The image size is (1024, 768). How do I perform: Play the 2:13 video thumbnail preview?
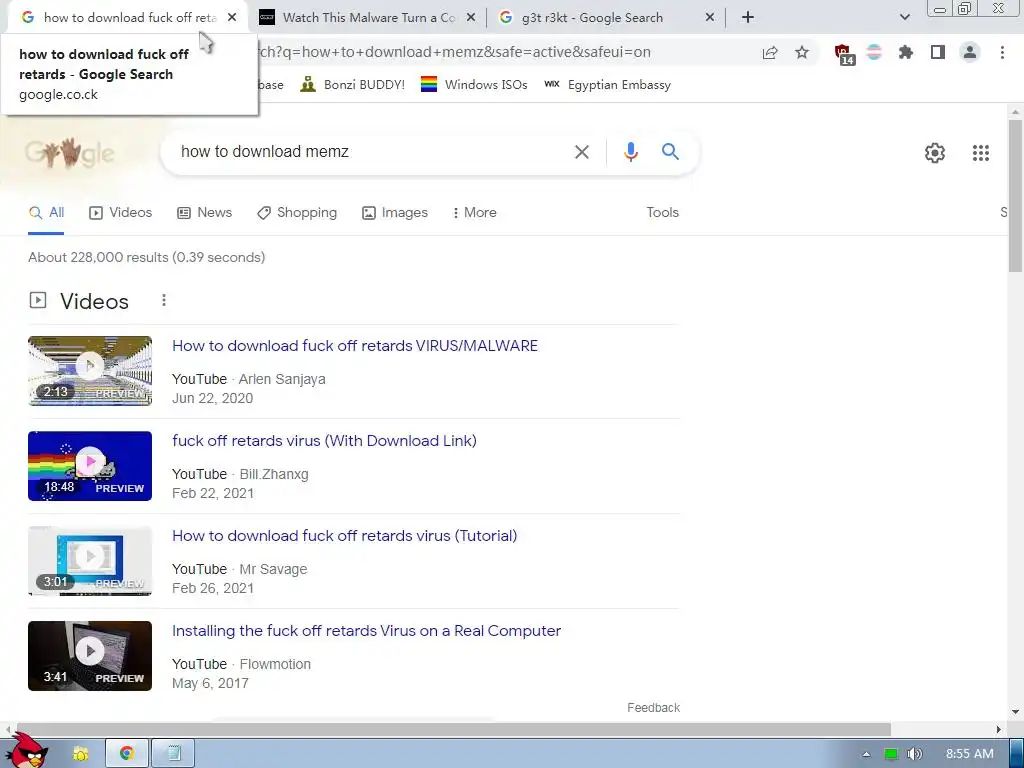90,370
